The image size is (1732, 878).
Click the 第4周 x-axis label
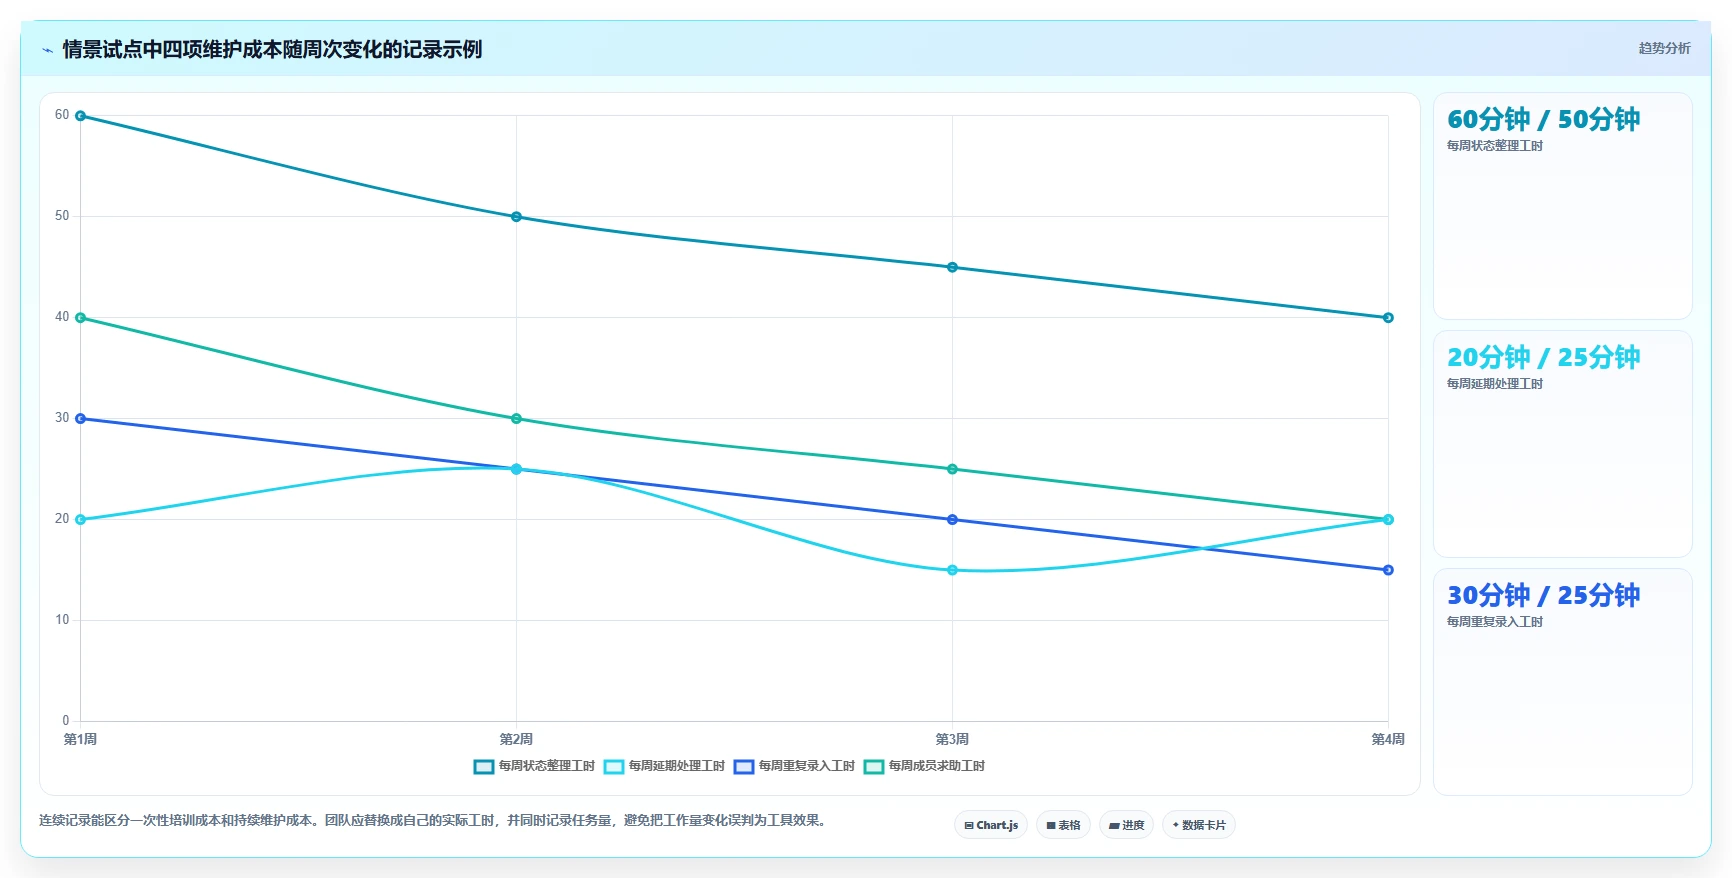1388,740
